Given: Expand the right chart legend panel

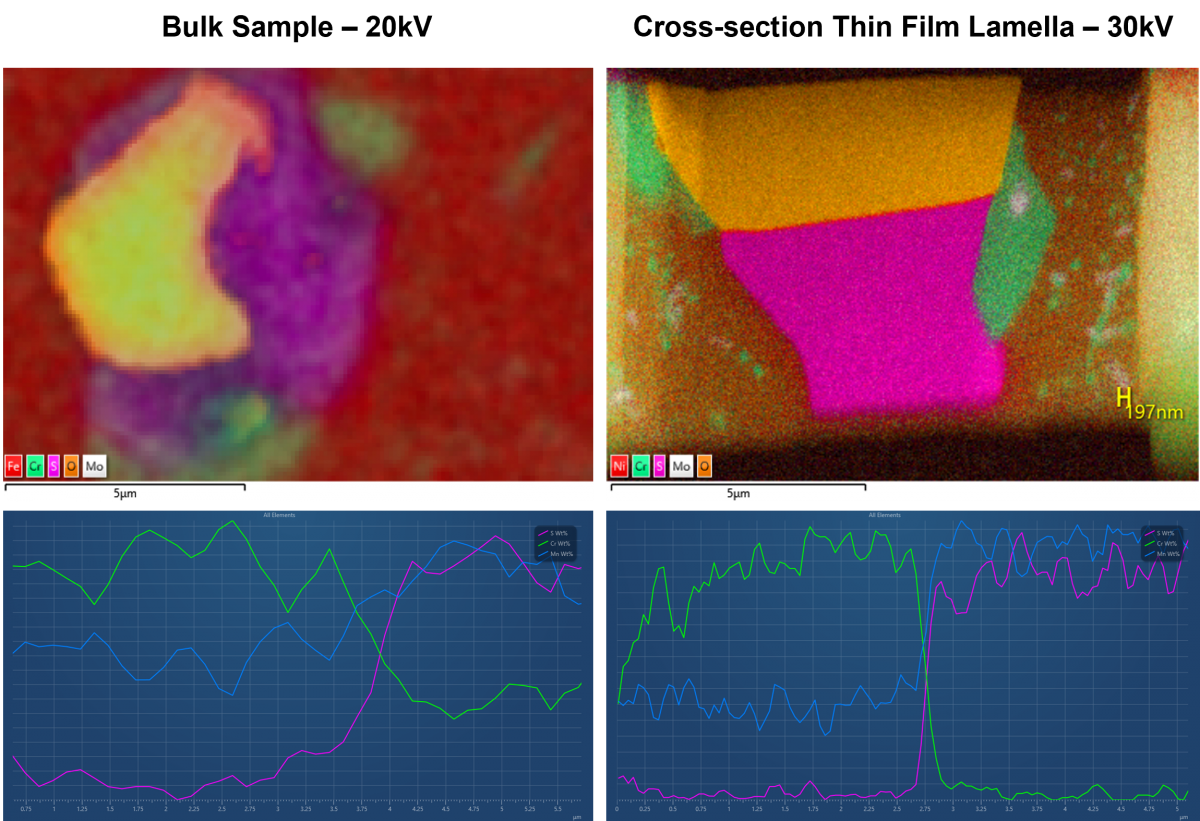Looking at the screenshot, I should [1163, 543].
